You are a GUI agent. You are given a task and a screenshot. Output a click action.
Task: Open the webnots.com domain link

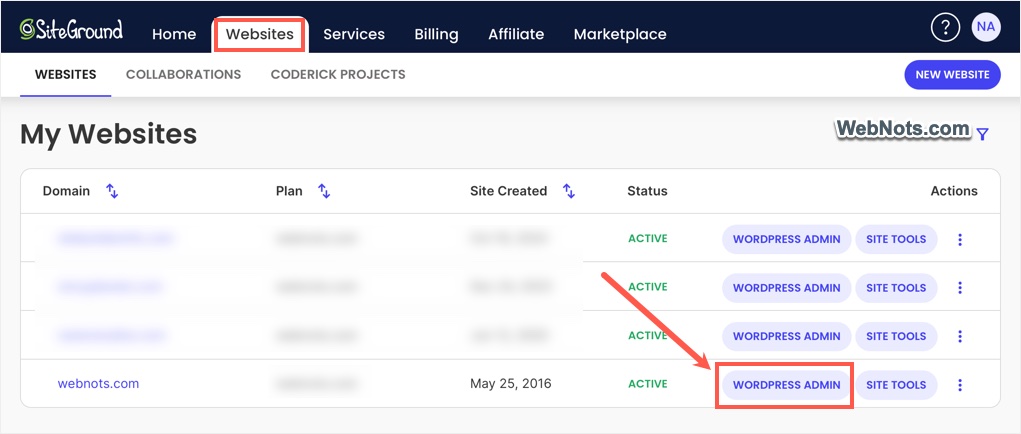(x=98, y=384)
